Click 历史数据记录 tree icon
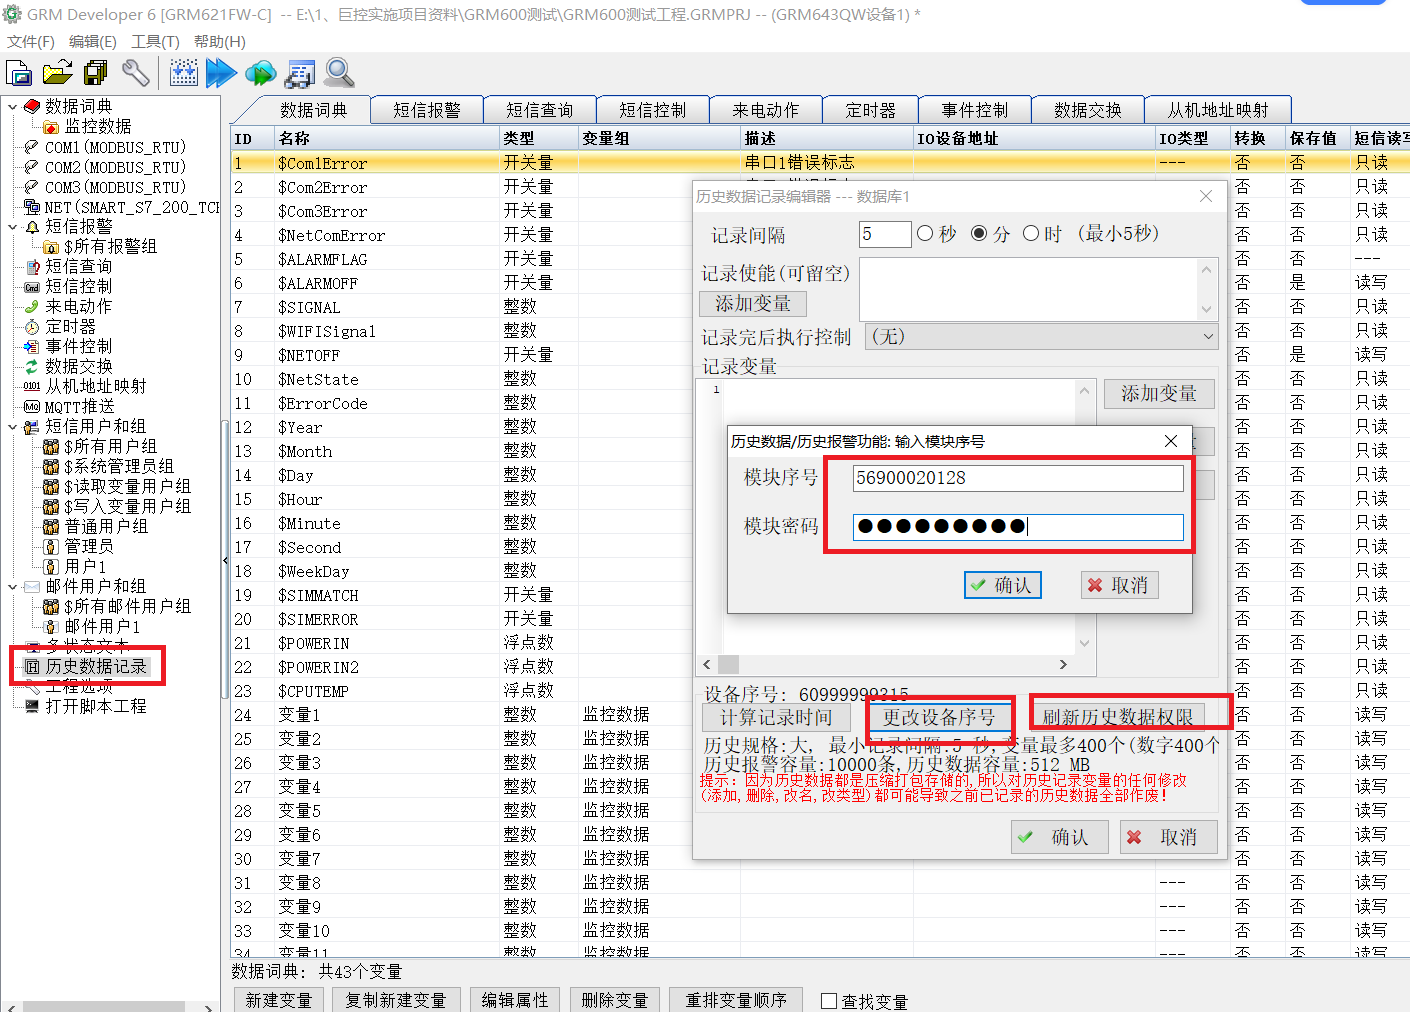1410x1012 pixels. point(32,667)
